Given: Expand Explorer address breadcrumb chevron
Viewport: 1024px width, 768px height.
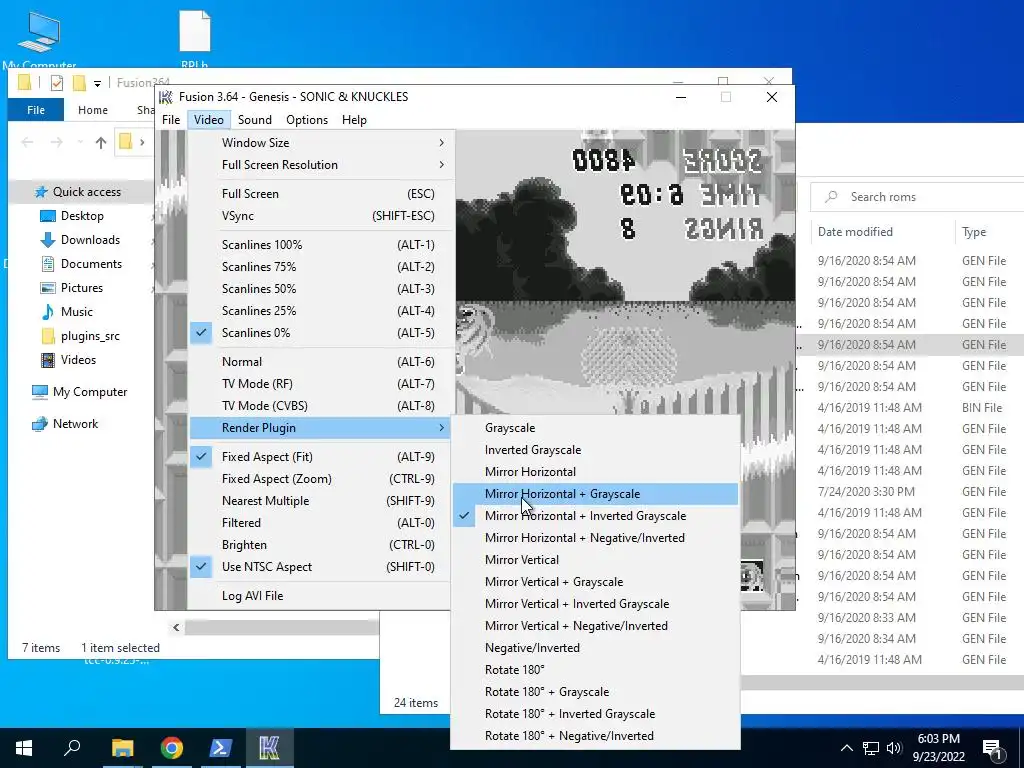Looking at the screenshot, I should 142,142.
